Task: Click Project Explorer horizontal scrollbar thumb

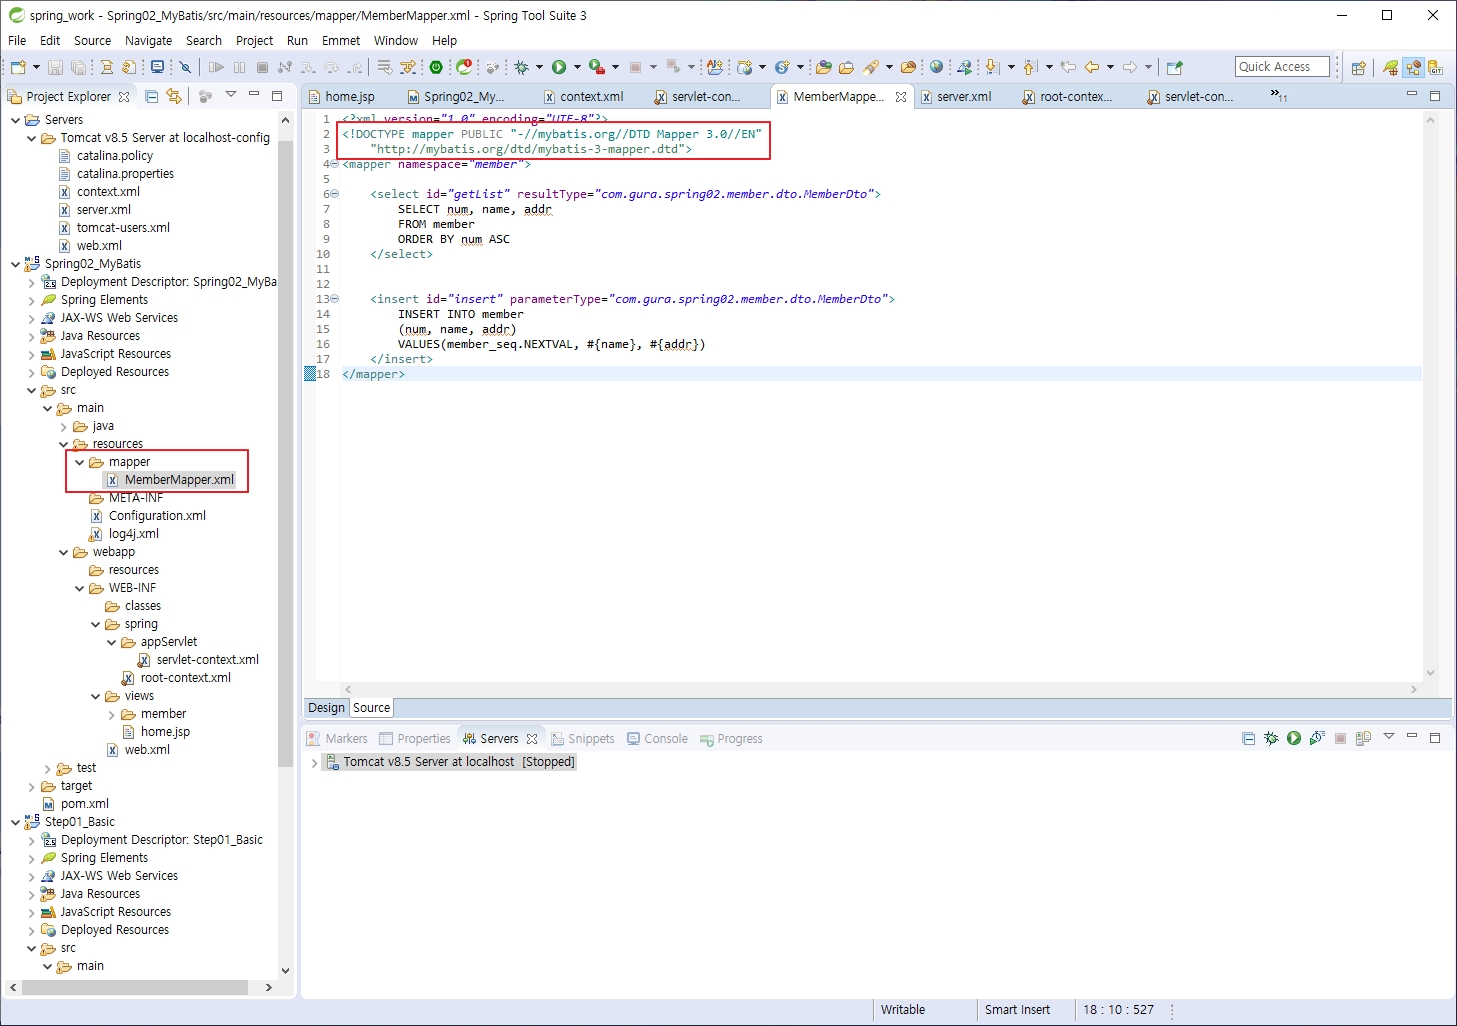Action: (x=135, y=987)
